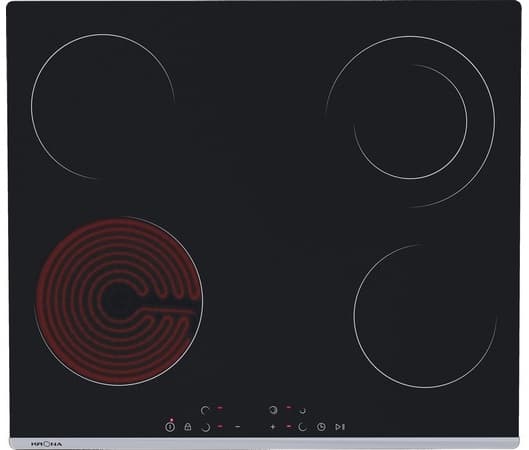The height and width of the screenshot is (450, 529).
Task: Click the front-right burner ring
Action: click(x=425, y=316)
